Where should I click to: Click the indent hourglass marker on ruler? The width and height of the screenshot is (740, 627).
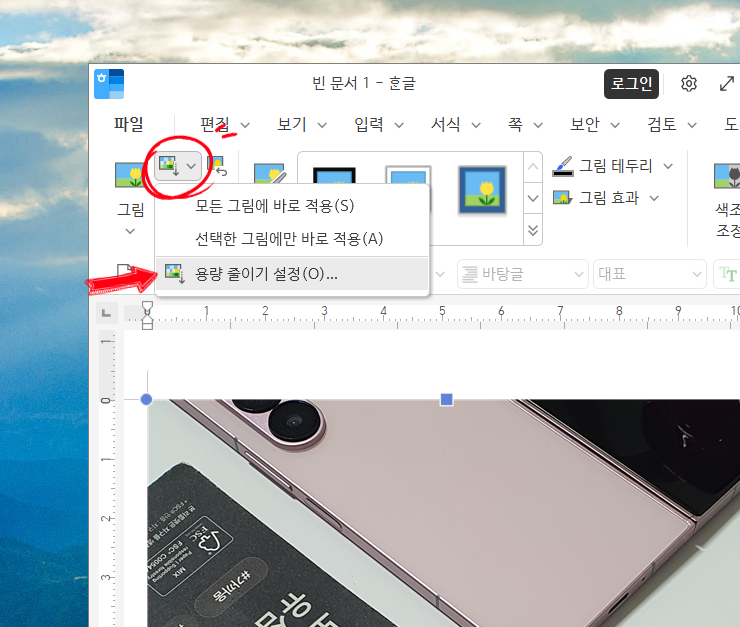pyautogui.click(x=147, y=315)
